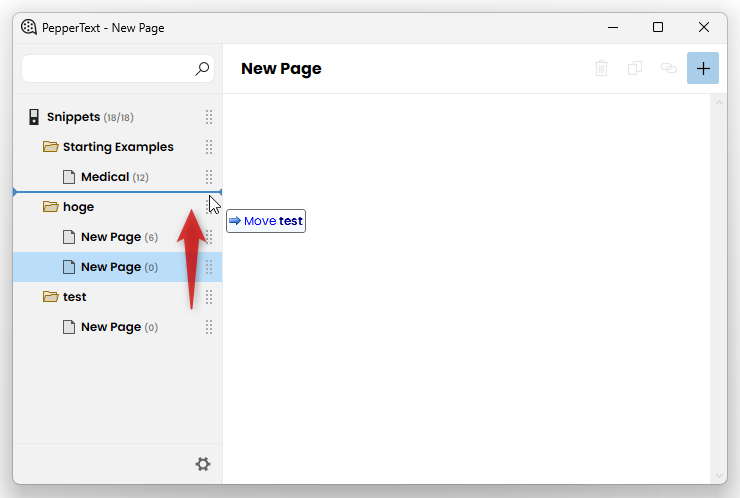Click the New Page title heading
This screenshot has height=498, width=740.
click(281, 69)
